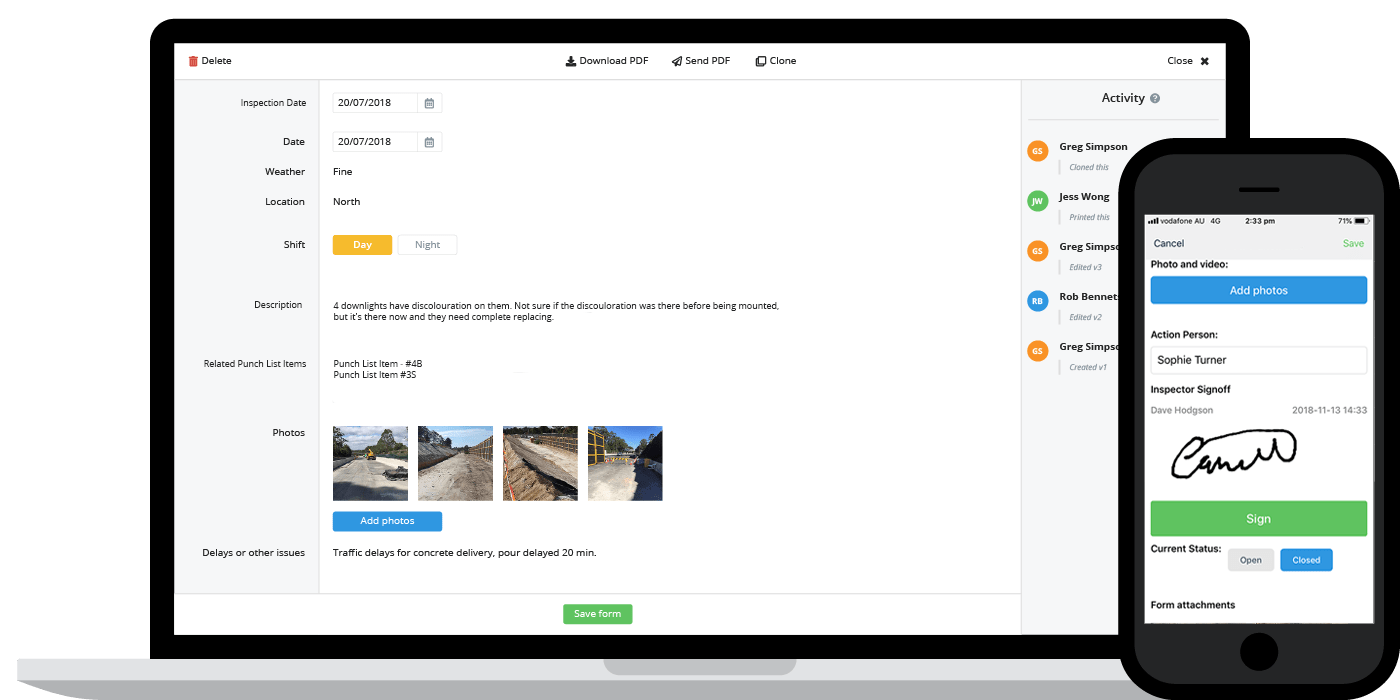This screenshot has height=700, width=1400.
Task: Tap Save in the phone header
Action: pyautogui.click(x=1353, y=243)
